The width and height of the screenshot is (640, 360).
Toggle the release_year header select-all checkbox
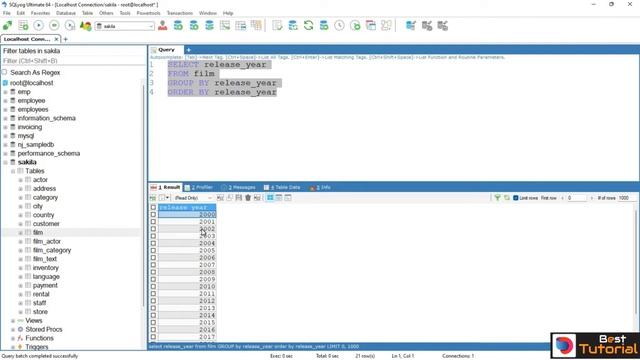coord(153,207)
